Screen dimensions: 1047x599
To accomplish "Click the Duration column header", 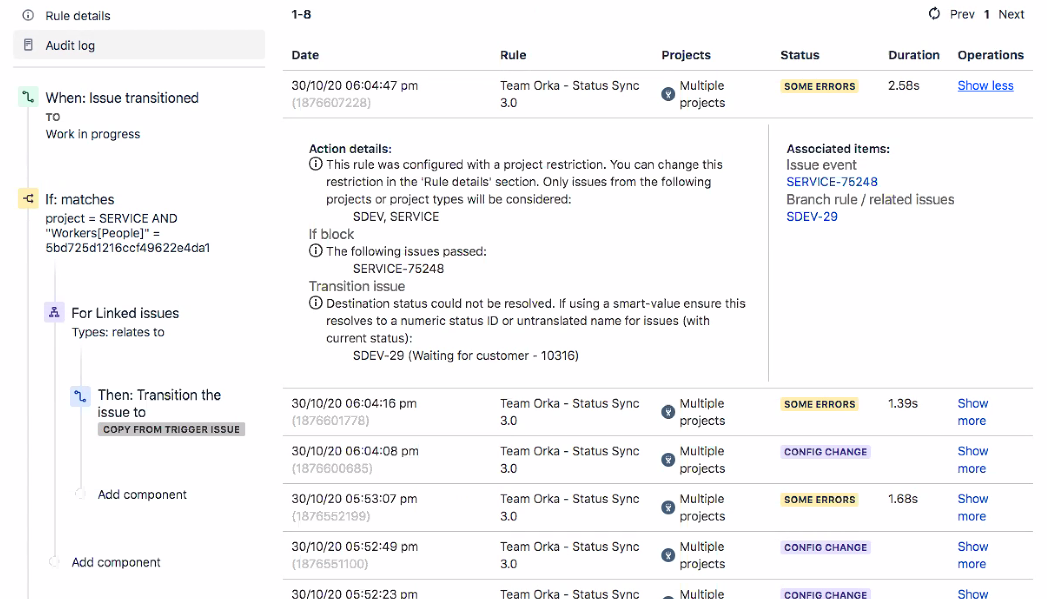I will 913,55.
